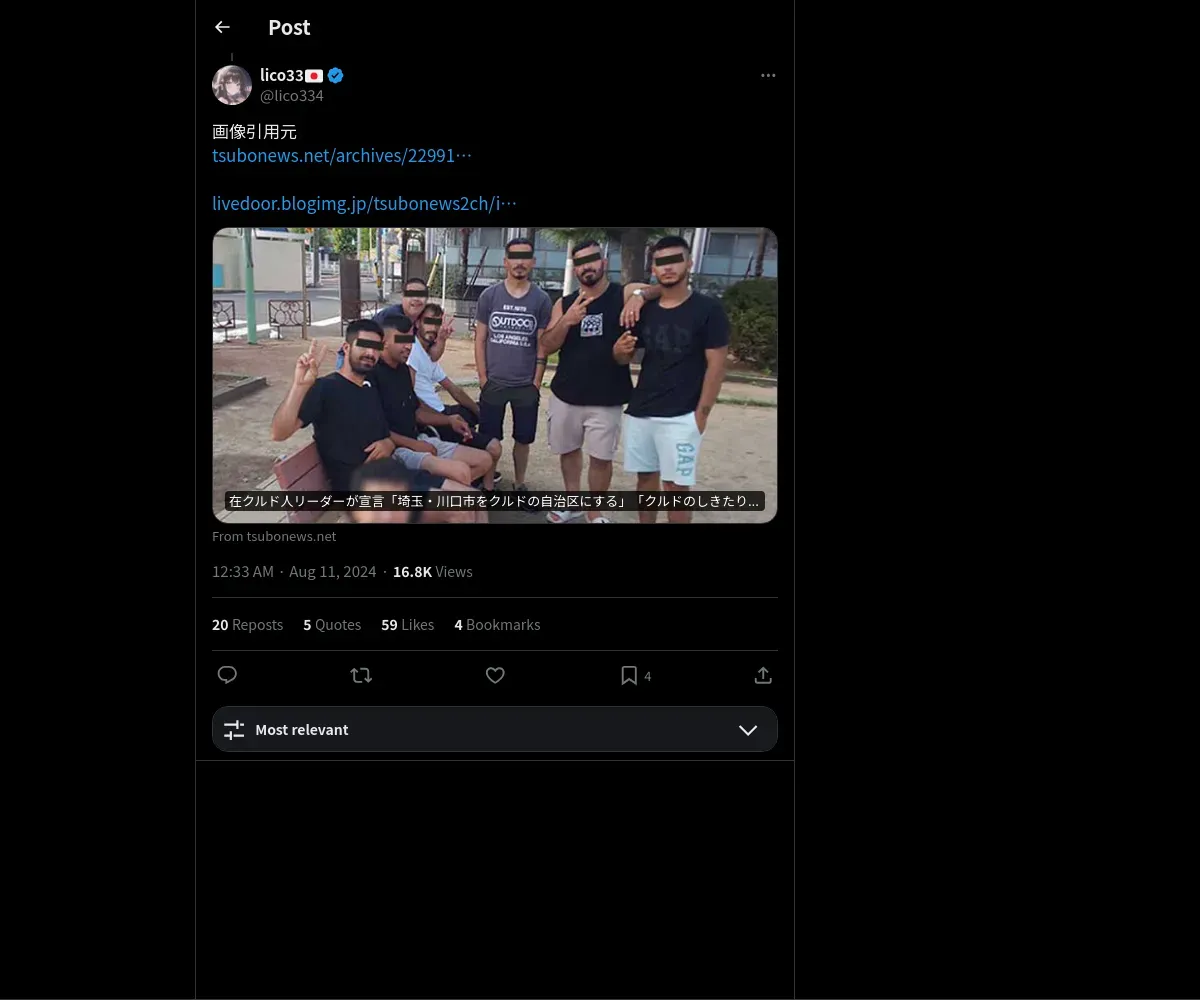Click the @lico334 handle
1200x1000 pixels.
[x=291, y=95]
